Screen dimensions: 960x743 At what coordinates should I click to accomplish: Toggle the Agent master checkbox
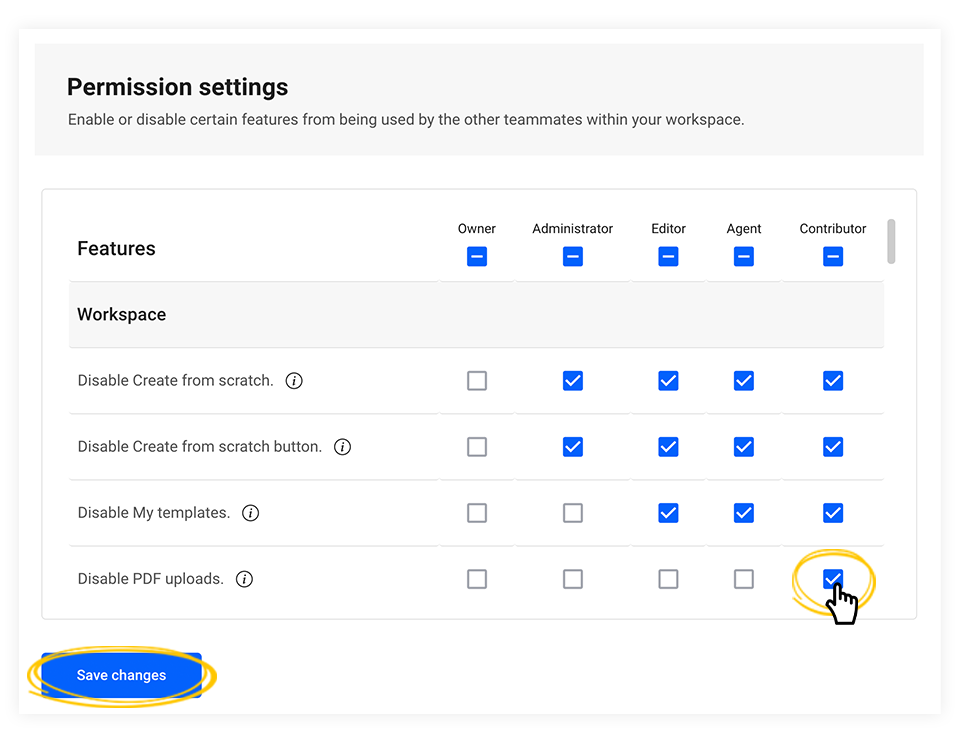(743, 256)
